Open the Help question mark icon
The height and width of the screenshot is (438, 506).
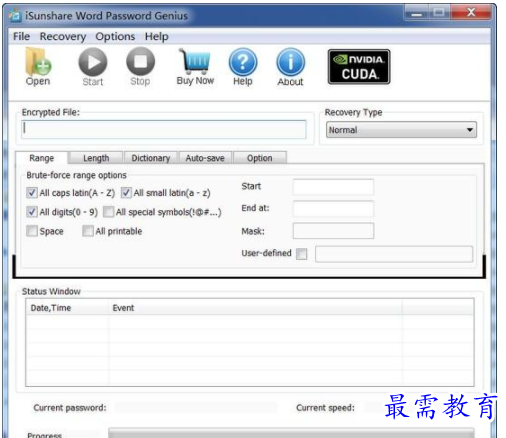[x=243, y=66]
